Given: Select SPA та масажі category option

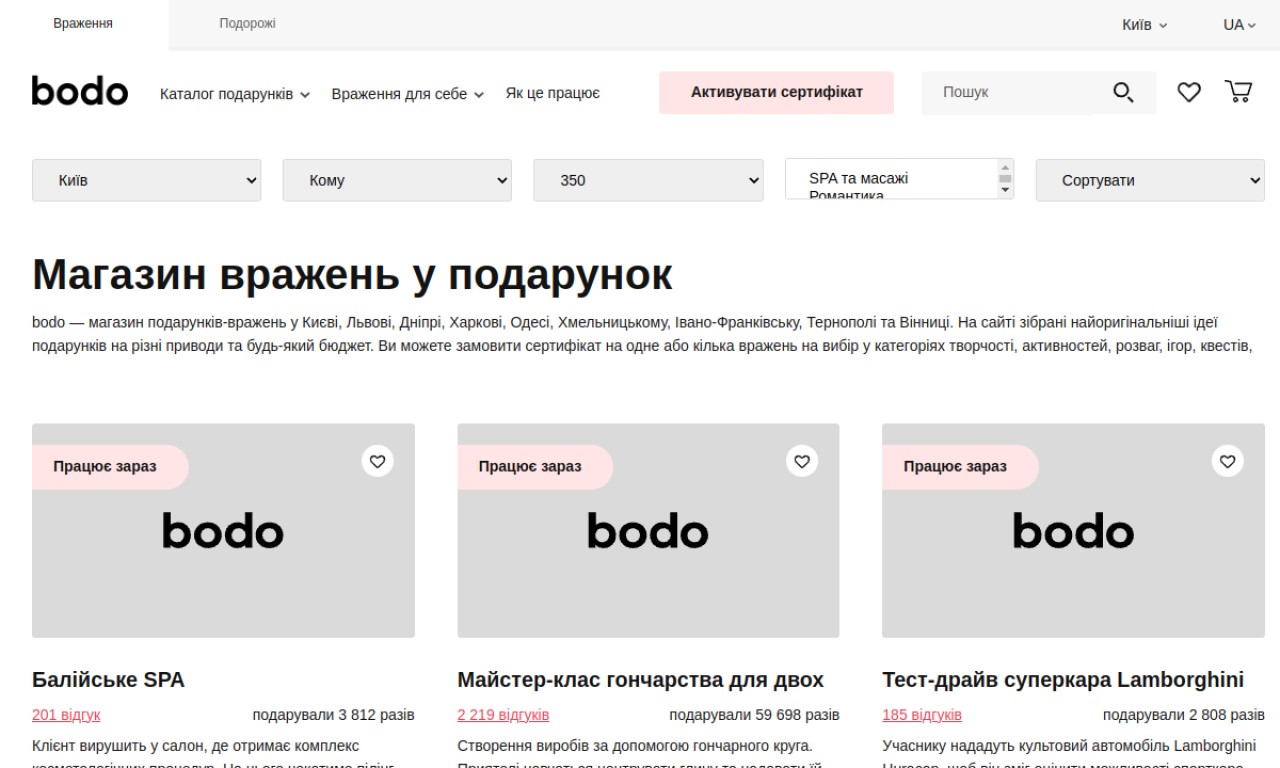Looking at the screenshot, I should pos(858,178).
